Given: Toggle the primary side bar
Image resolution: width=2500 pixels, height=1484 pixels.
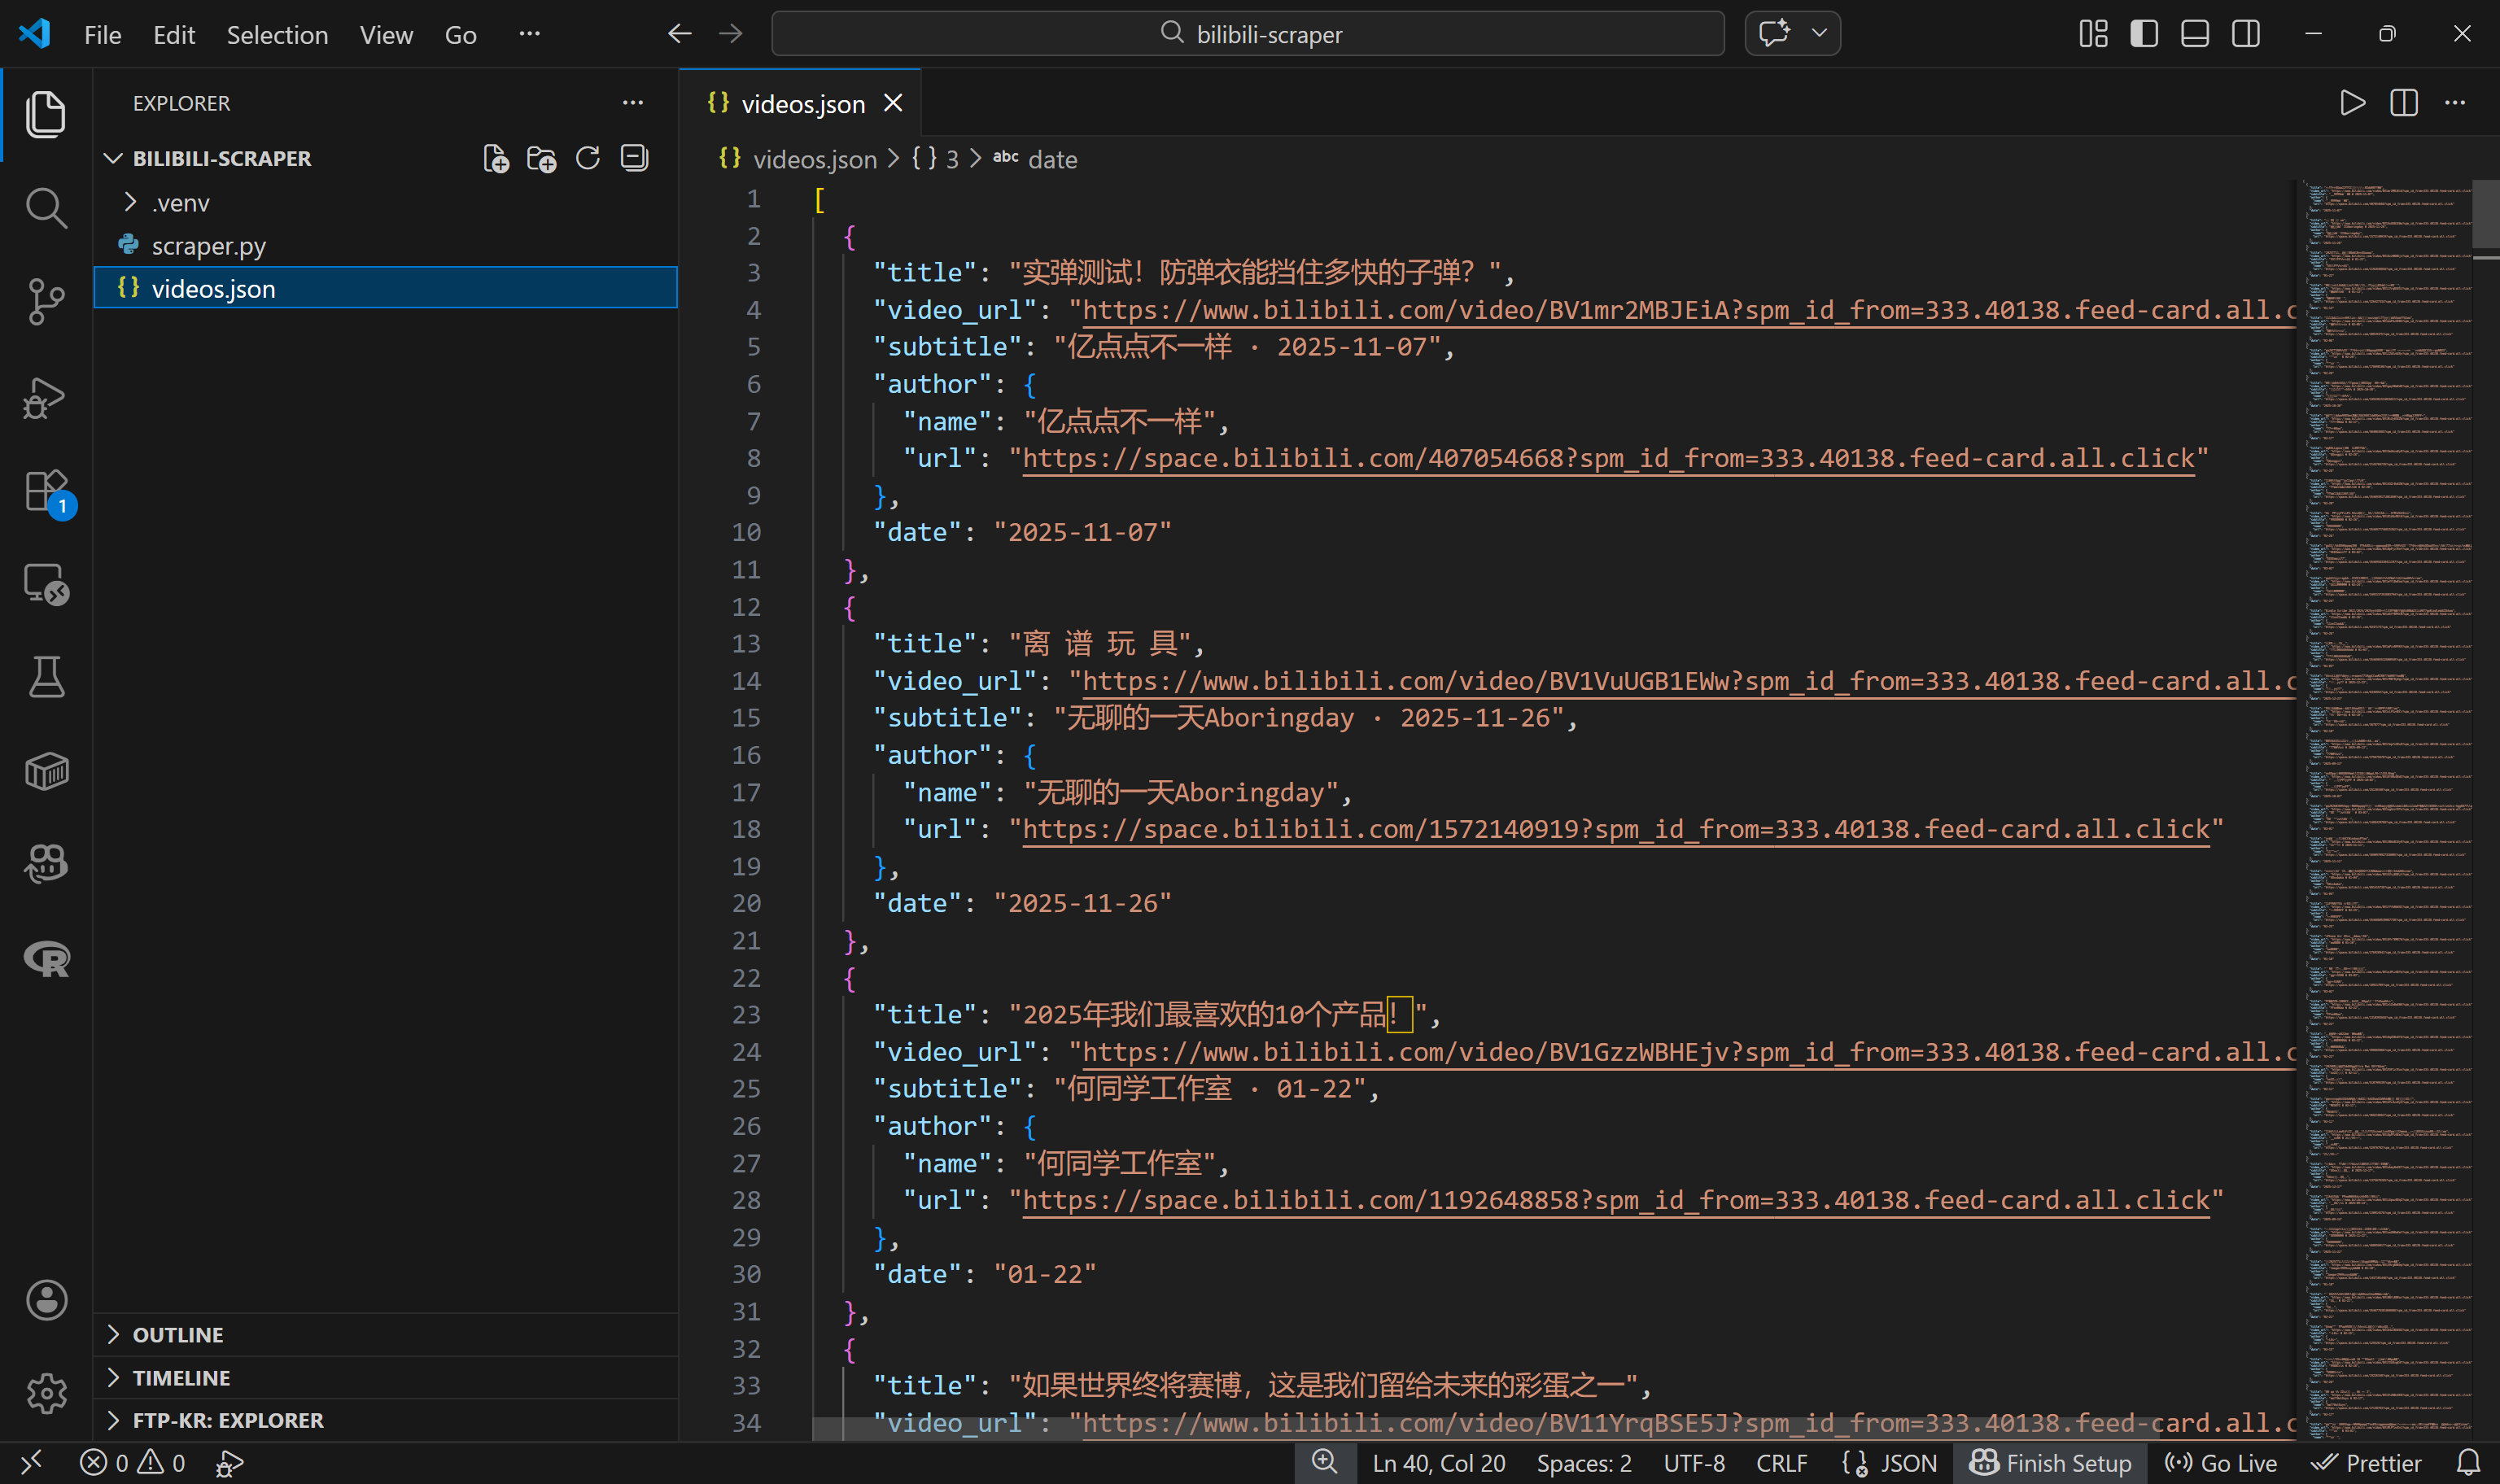Looking at the screenshot, I should pos(2142,33).
